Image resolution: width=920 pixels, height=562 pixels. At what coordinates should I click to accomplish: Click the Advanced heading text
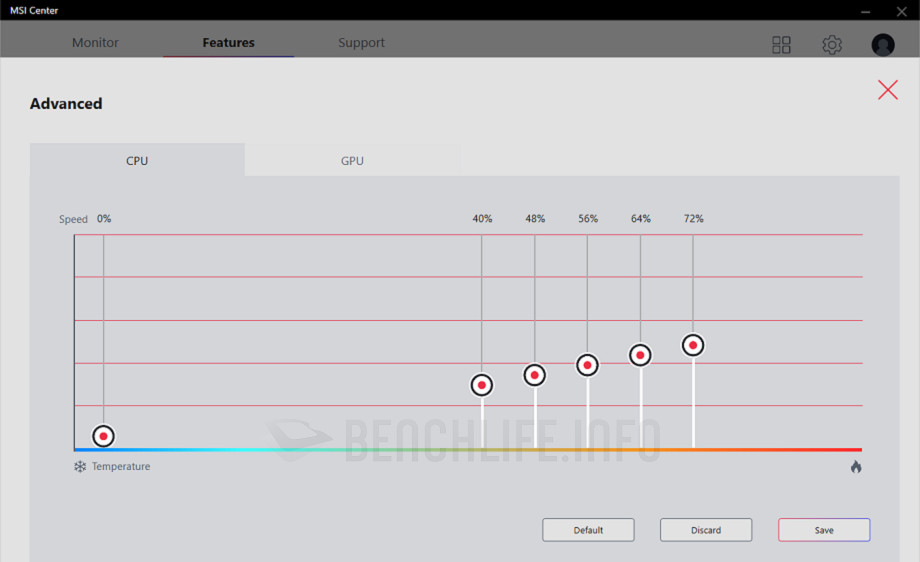[x=66, y=104]
